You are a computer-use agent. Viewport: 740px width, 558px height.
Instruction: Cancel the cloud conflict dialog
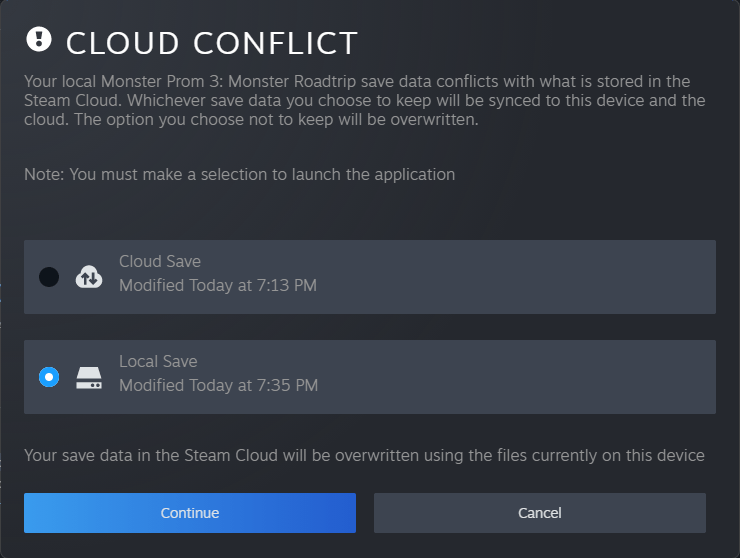tap(539, 513)
